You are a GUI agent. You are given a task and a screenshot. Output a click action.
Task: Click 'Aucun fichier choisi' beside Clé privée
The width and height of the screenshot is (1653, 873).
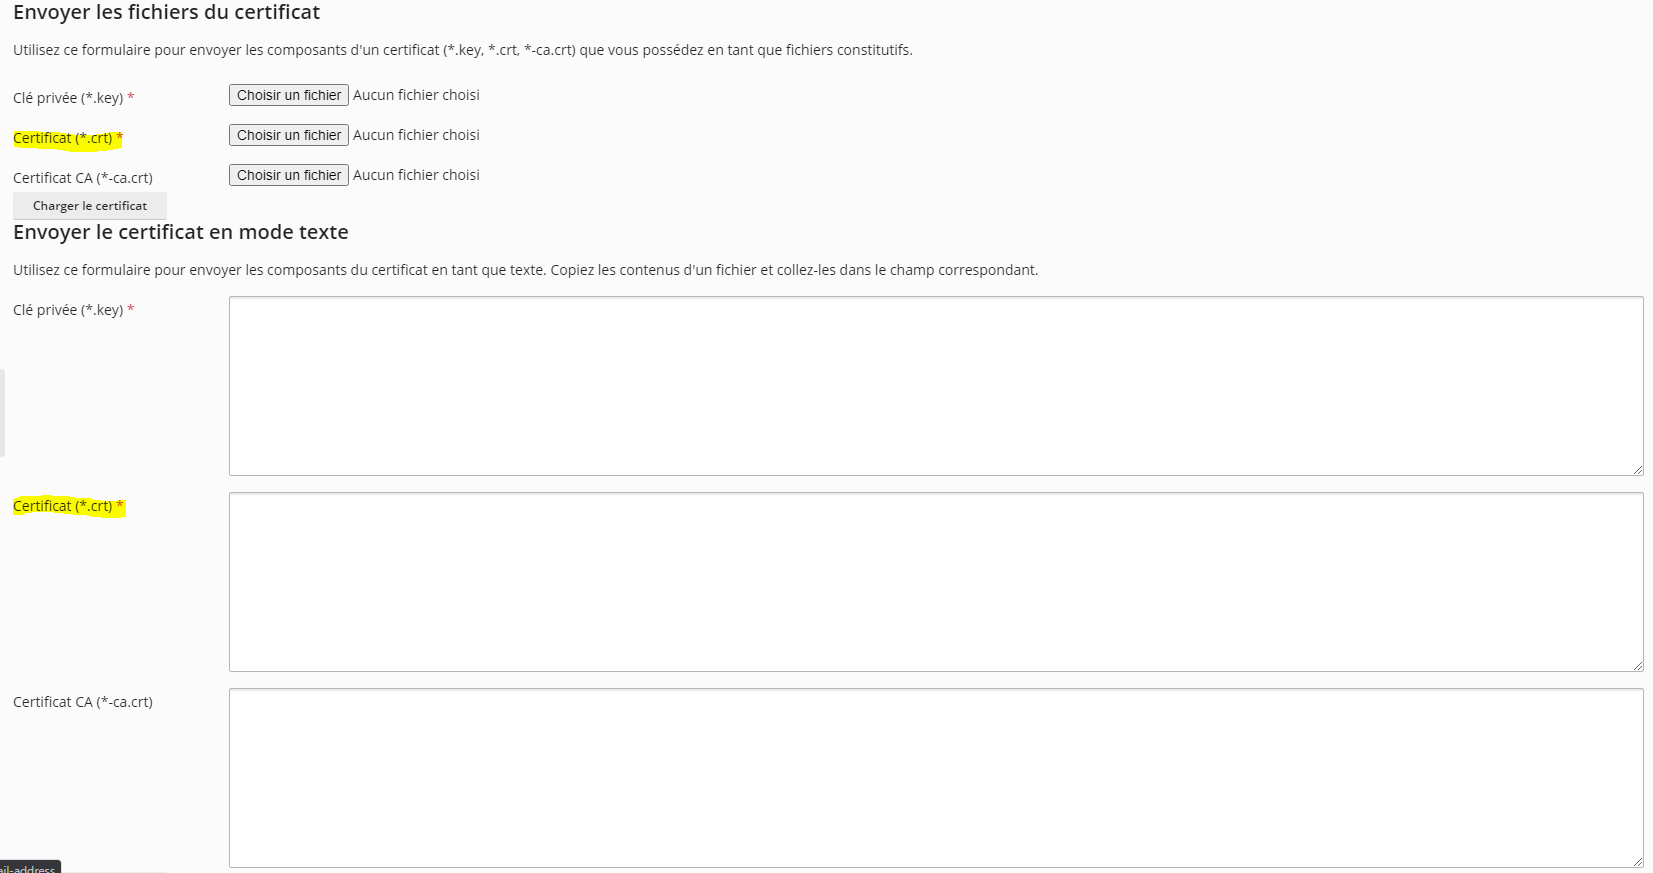tap(416, 95)
